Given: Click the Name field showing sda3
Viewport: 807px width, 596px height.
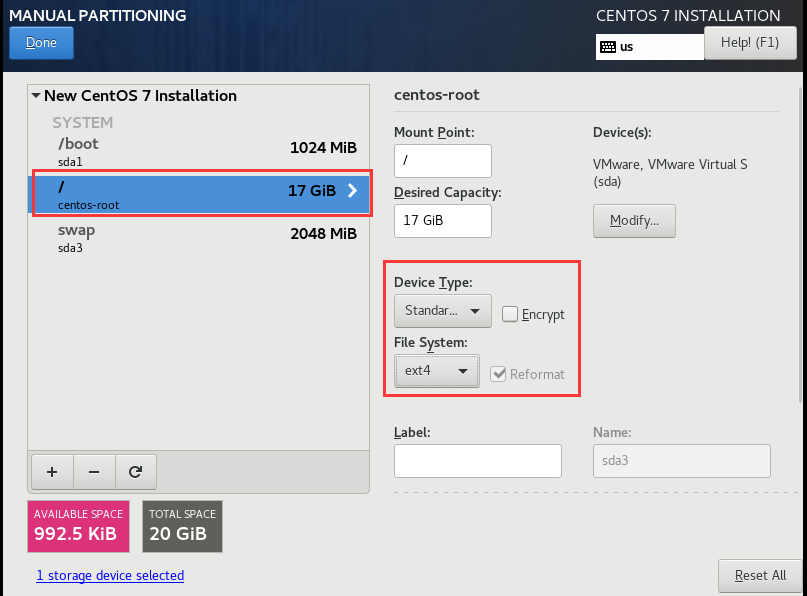Looking at the screenshot, I should pyautogui.click(x=681, y=461).
